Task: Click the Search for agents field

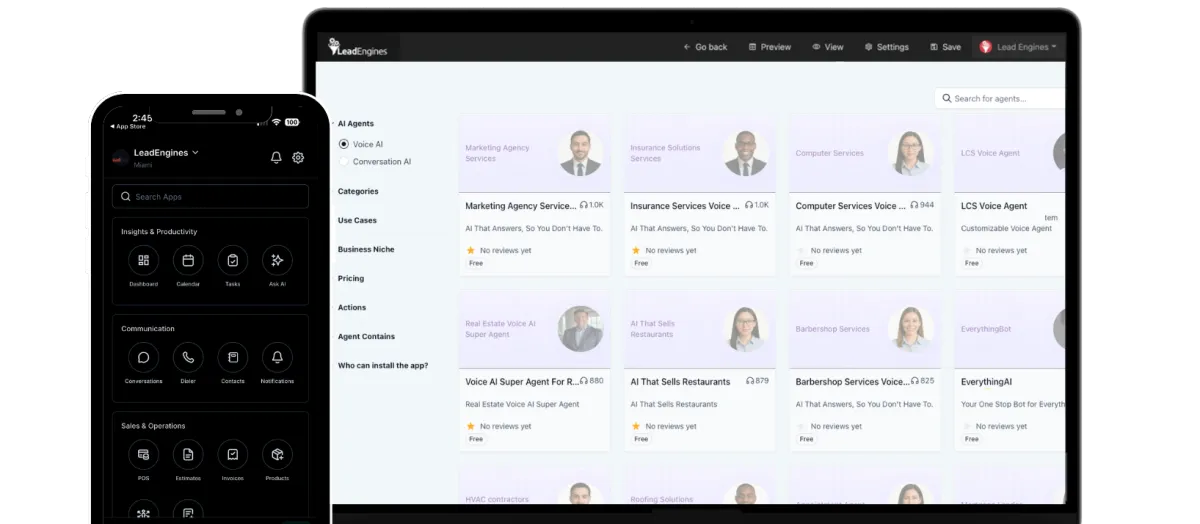Action: (x=1000, y=98)
